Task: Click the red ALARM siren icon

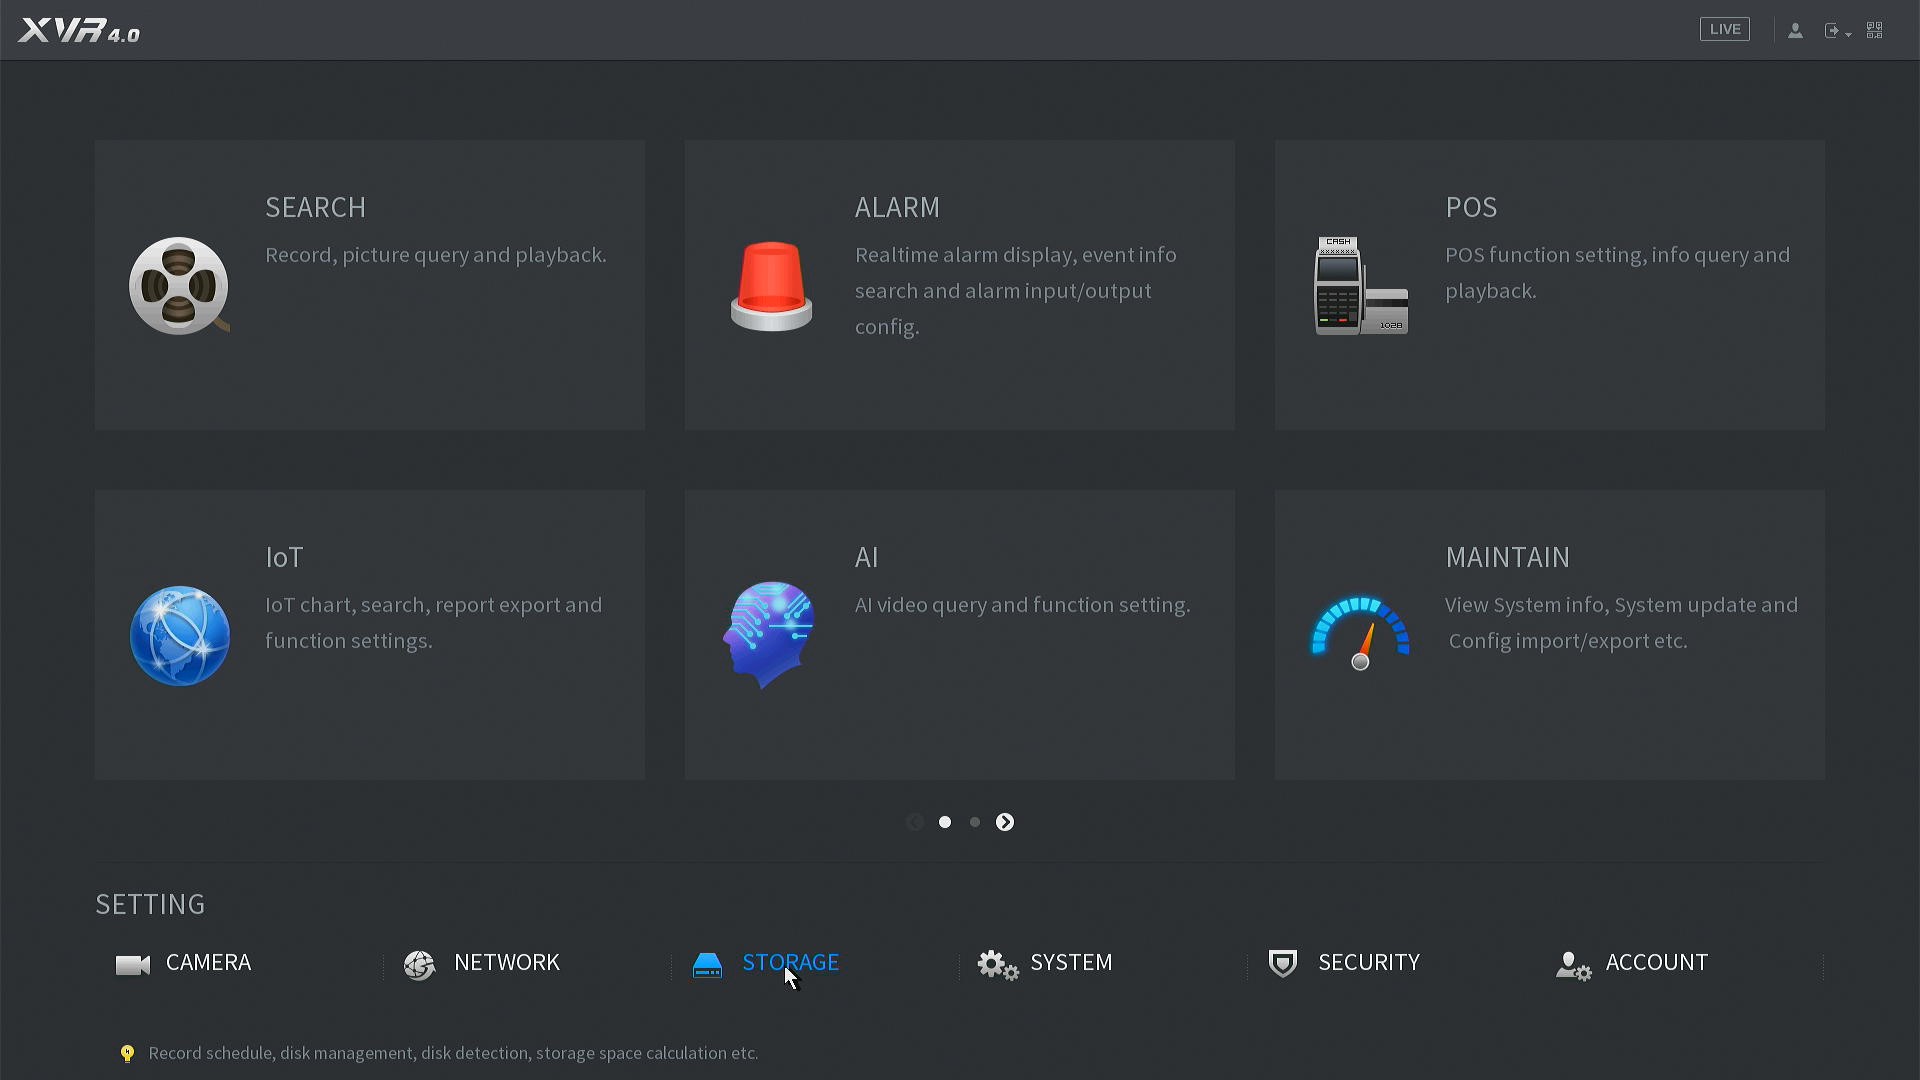Action: 771,286
